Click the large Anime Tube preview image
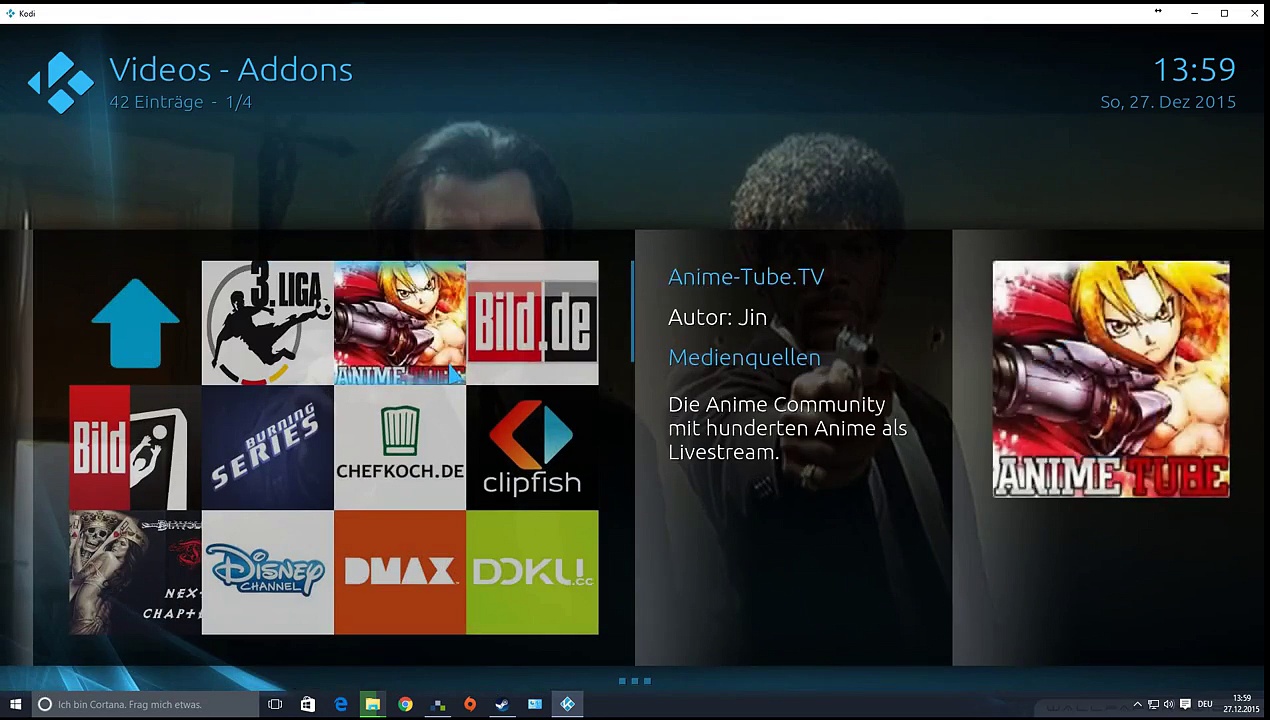 pyautogui.click(x=1110, y=379)
